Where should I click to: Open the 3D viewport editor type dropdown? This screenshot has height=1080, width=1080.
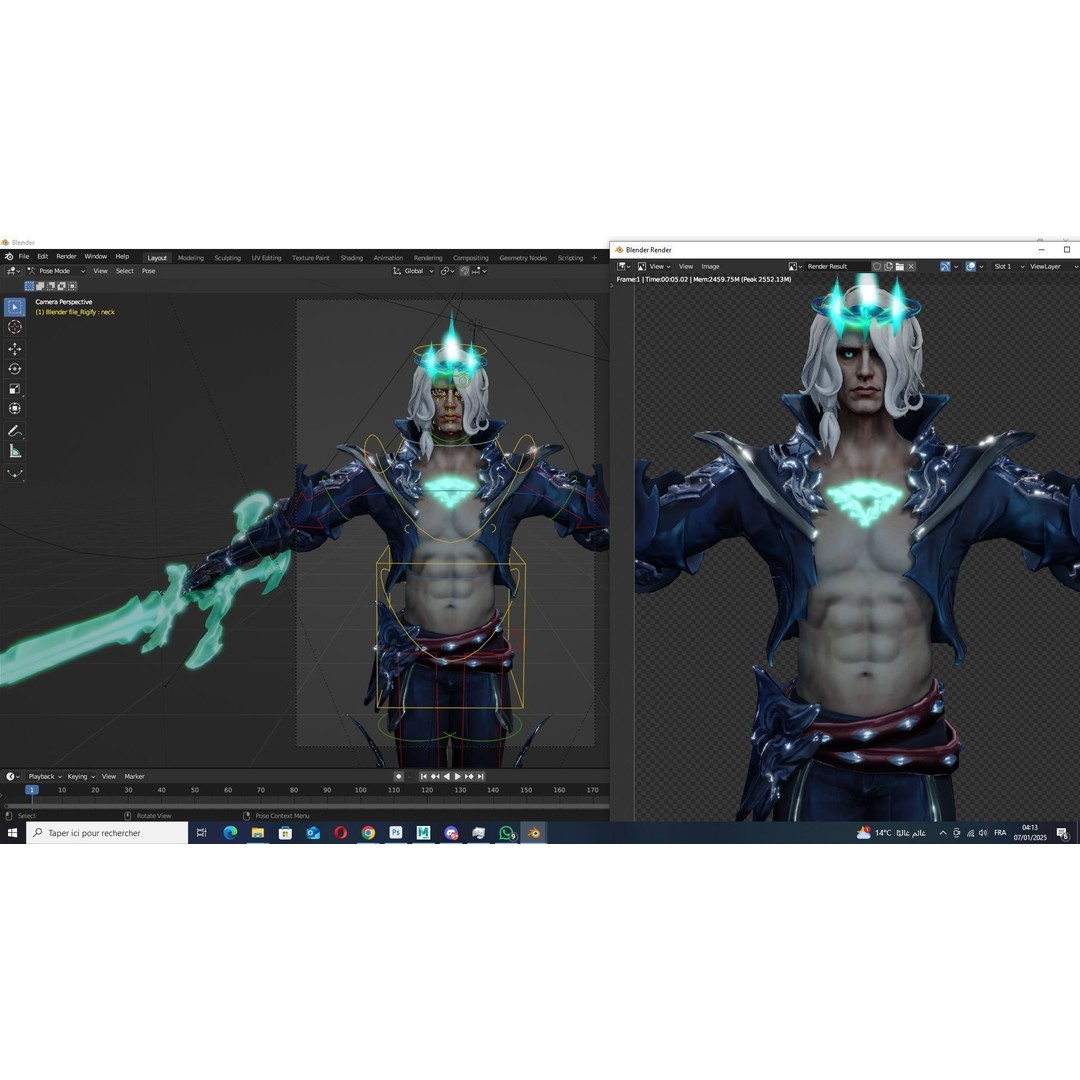[13, 271]
